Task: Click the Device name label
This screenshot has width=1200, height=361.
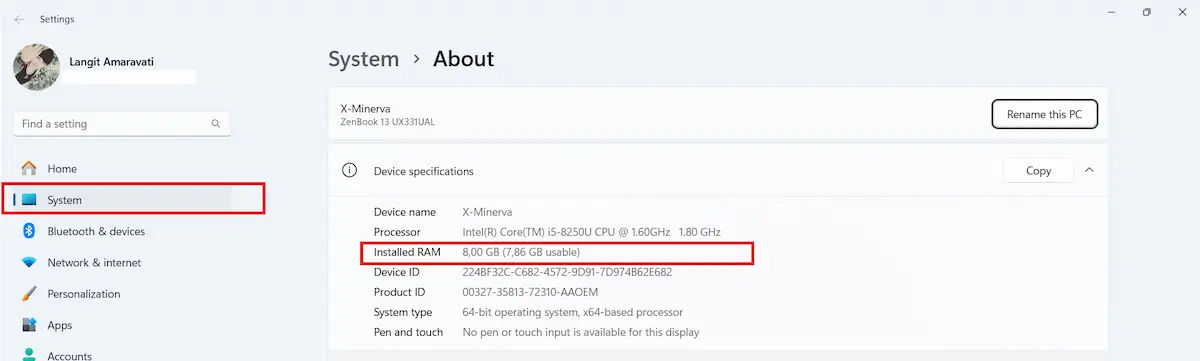Action: coord(405,212)
